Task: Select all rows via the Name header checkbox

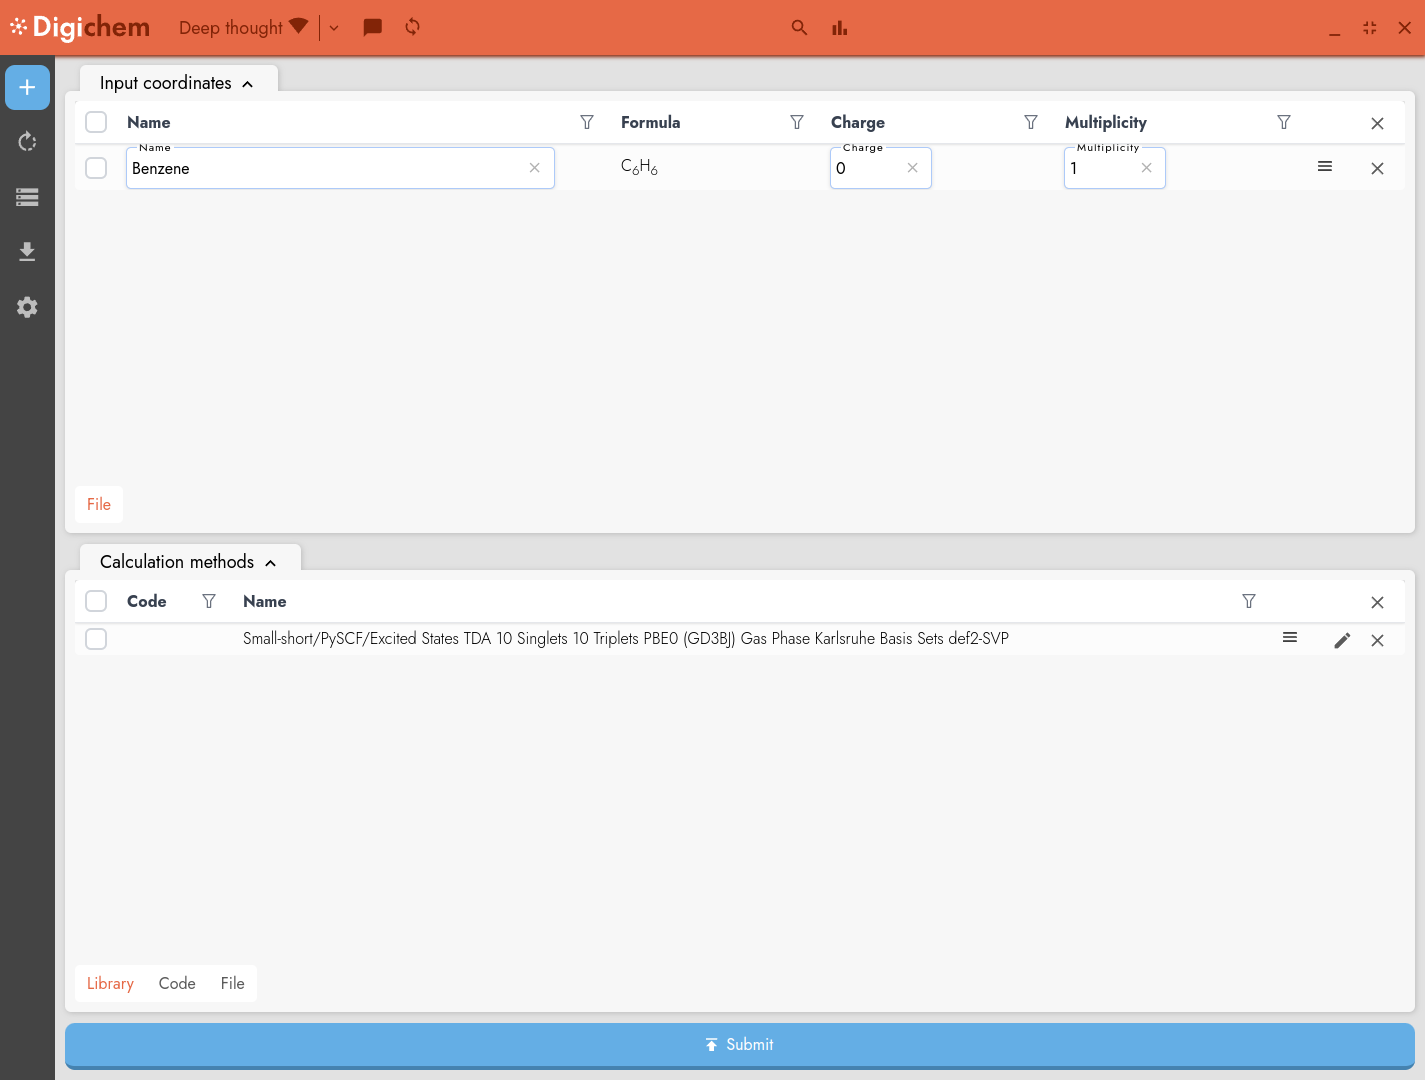Action: click(96, 122)
